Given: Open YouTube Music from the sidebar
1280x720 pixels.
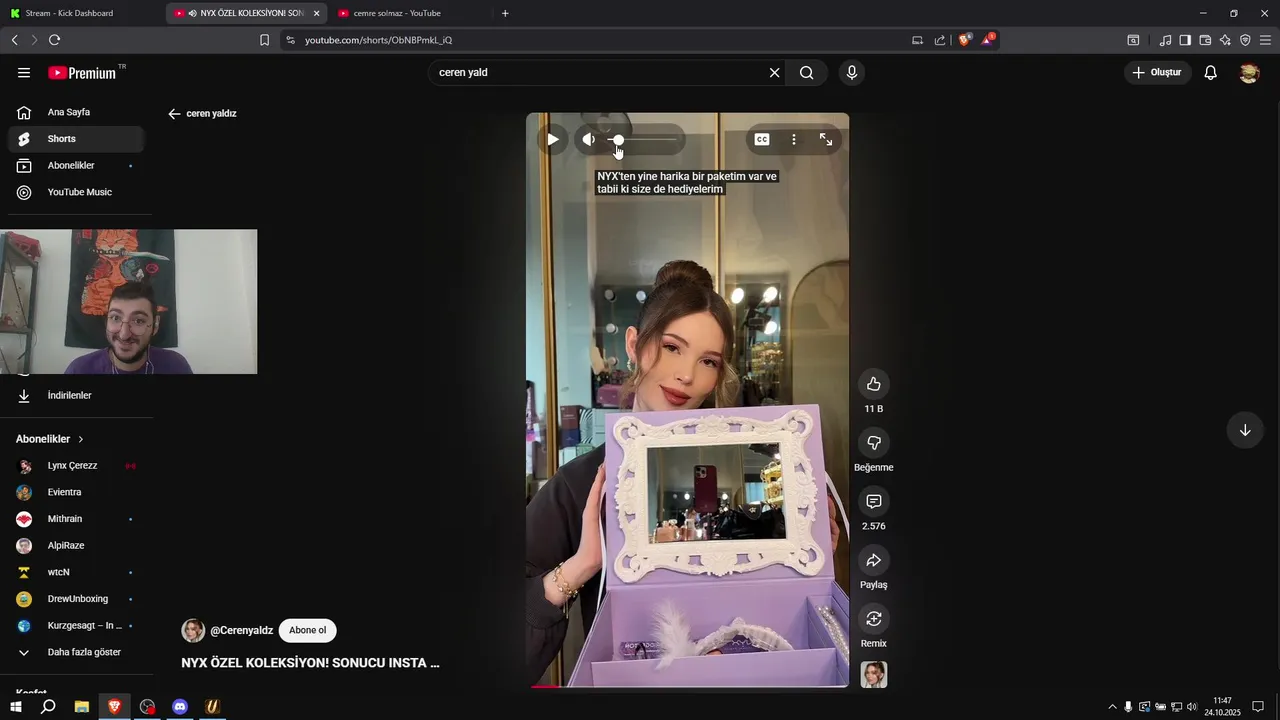Looking at the screenshot, I should (x=76, y=192).
